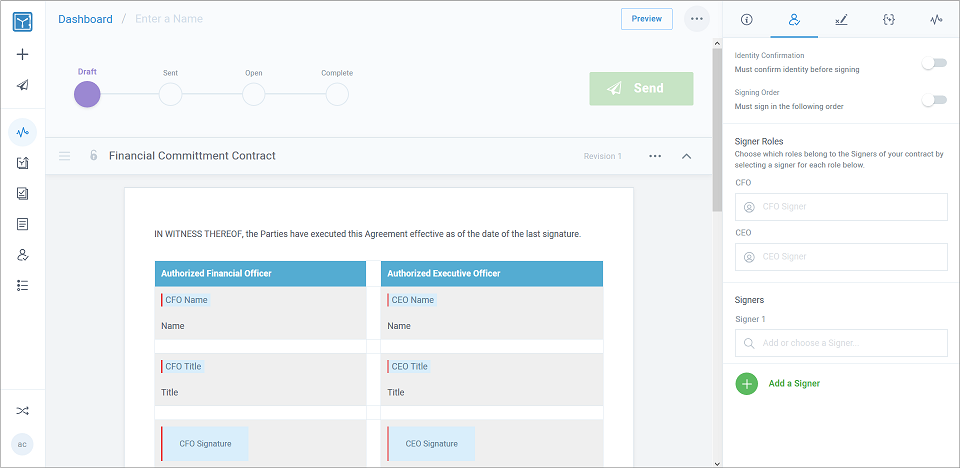Viewport: 960px width, 468px height.
Task: Switch to the info tab in right panel
Action: [x=746, y=20]
